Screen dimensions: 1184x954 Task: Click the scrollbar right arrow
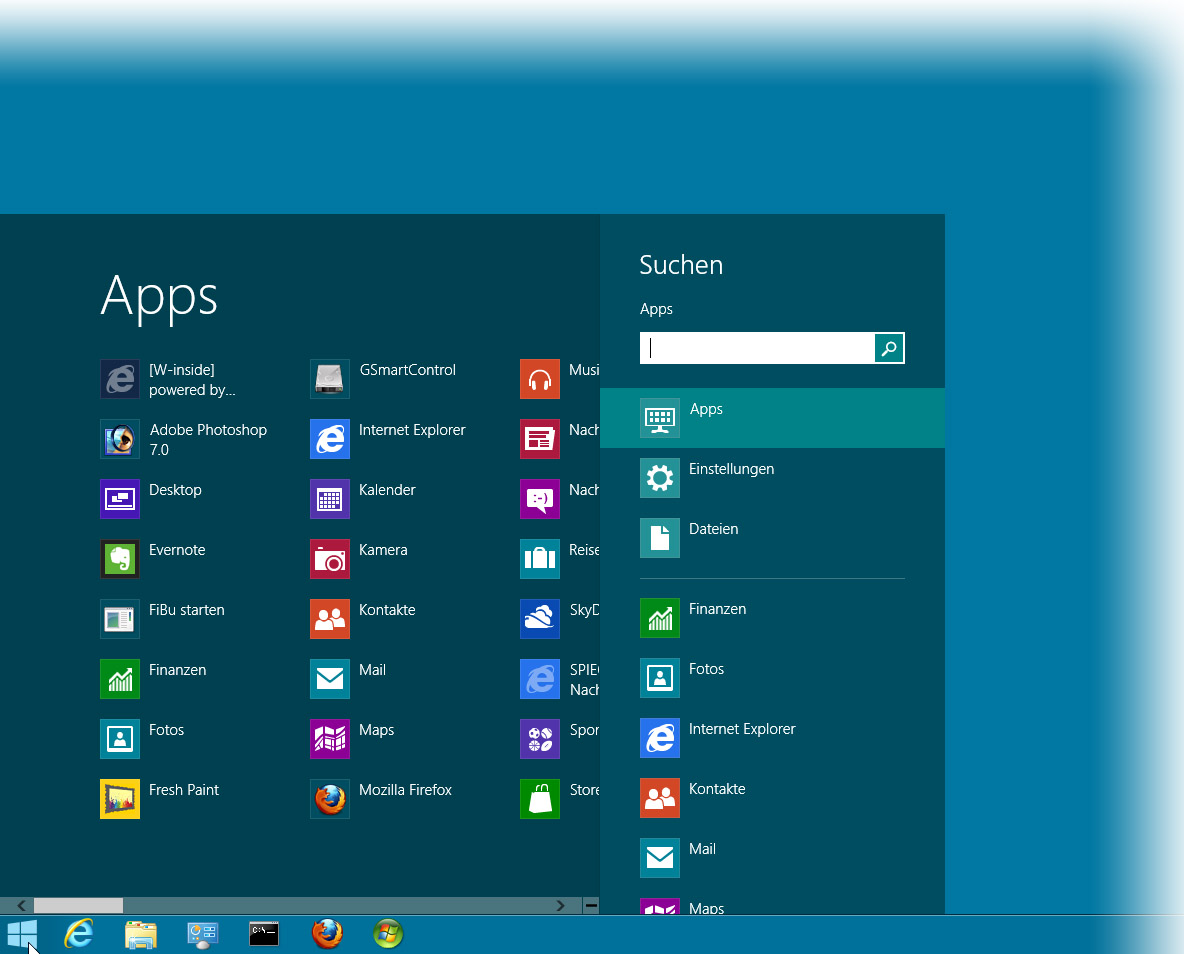(x=560, y=905)
